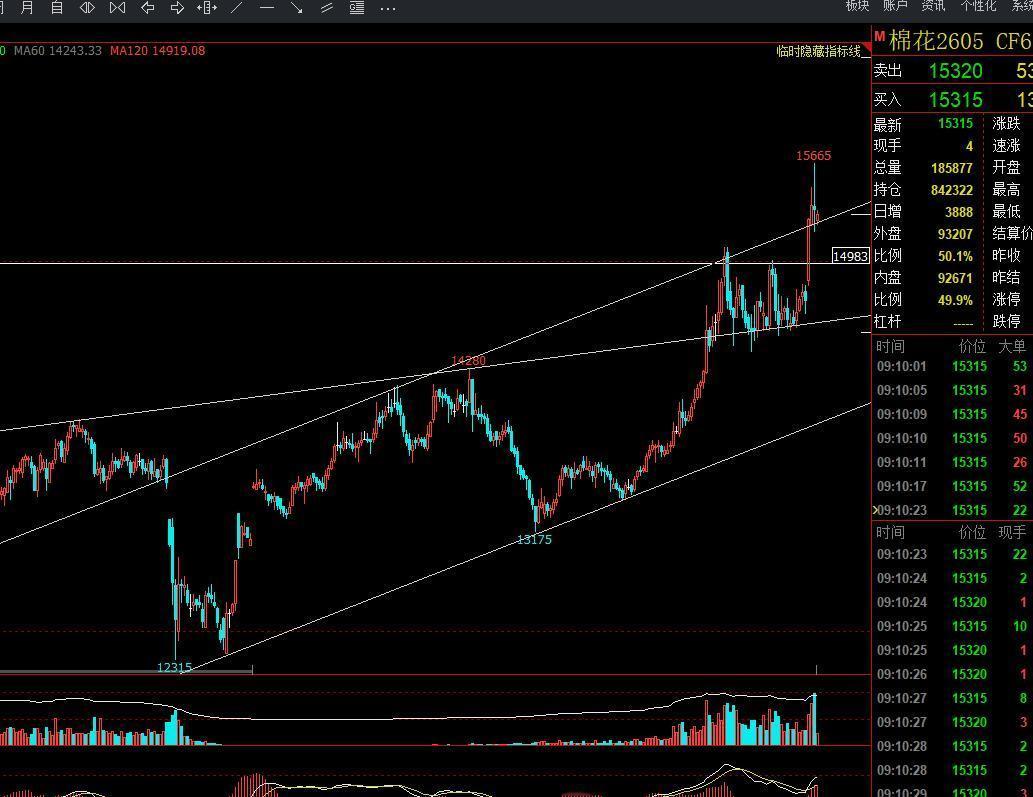
Task: Click the 棉花2605 contract title
Action: (x=935, y=41)
